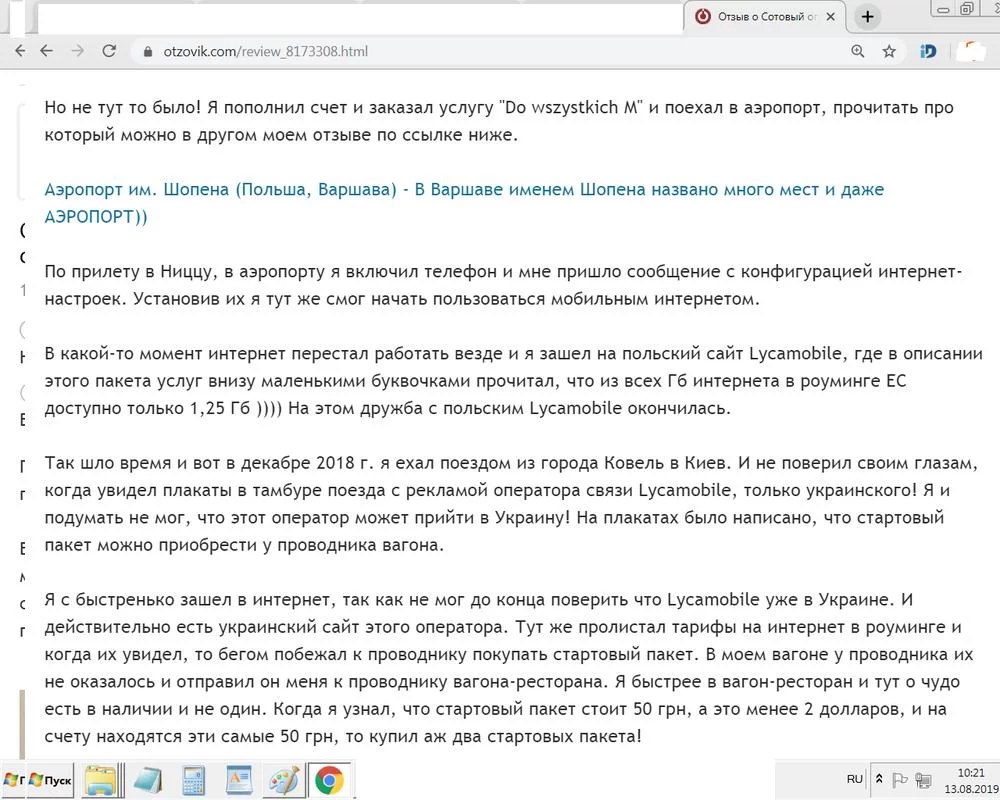
Task: Minimize the Chrome window
Action: point(943,9)
